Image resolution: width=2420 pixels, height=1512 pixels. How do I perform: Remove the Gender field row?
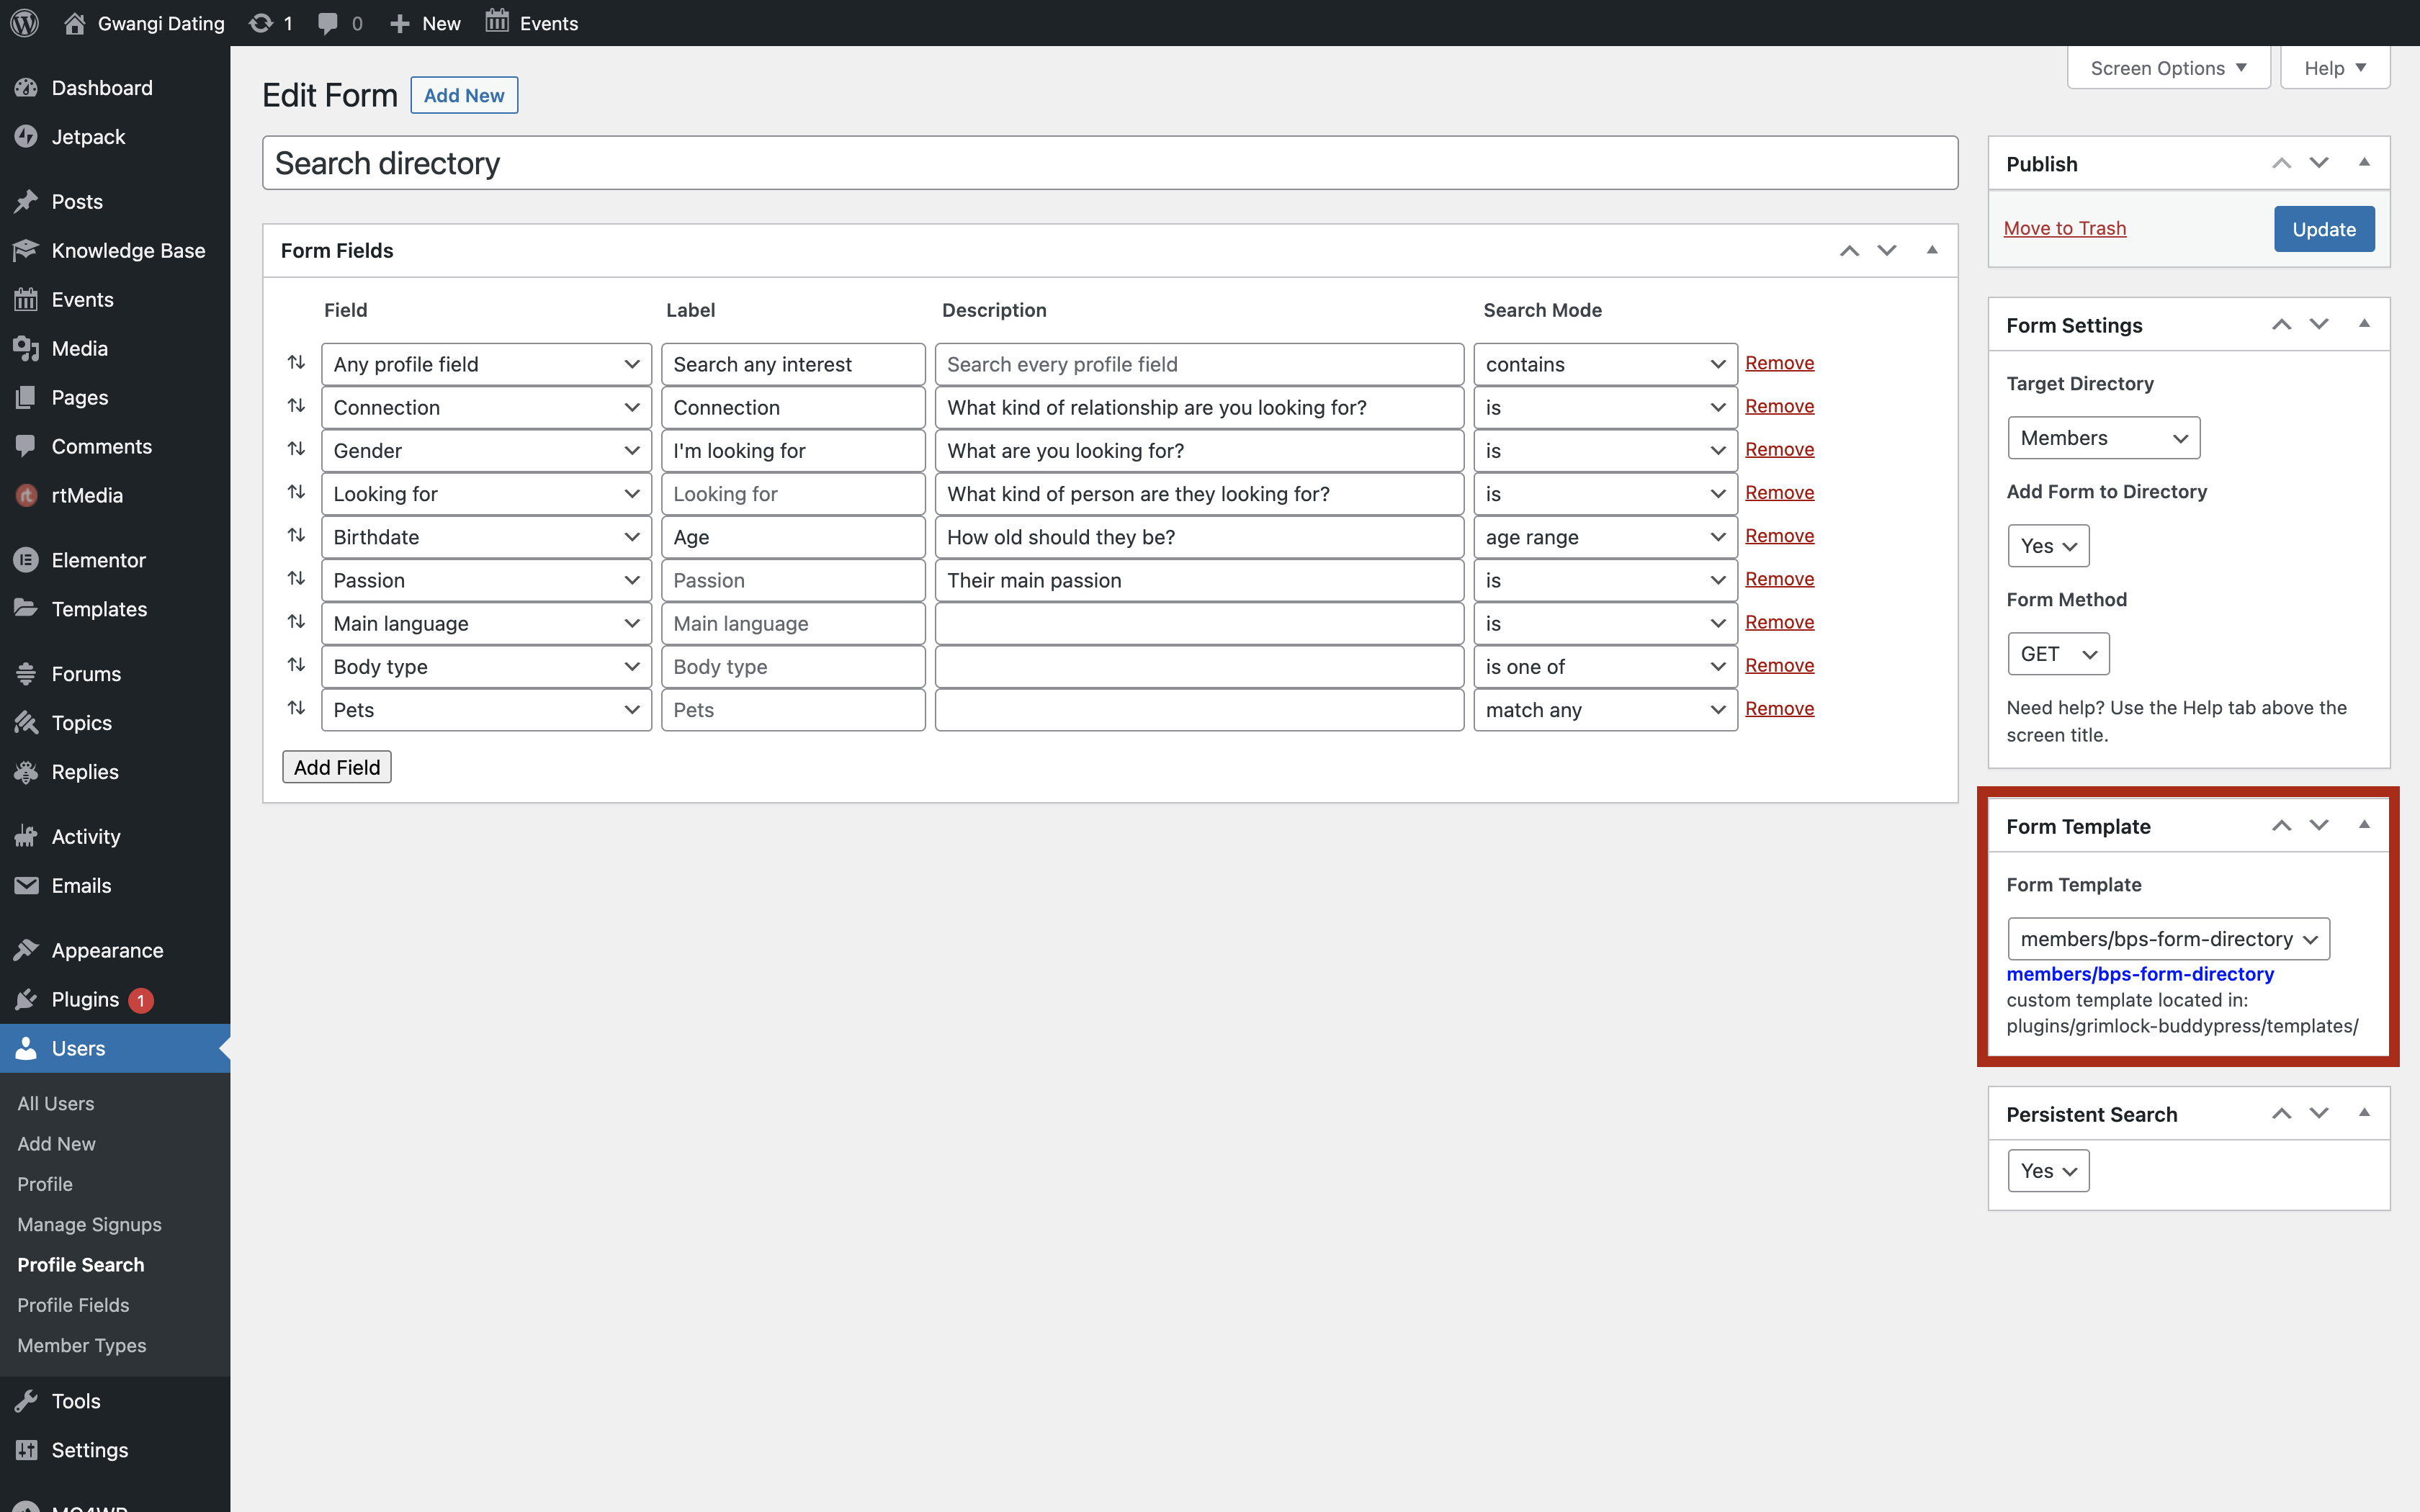coord(1779,449)
